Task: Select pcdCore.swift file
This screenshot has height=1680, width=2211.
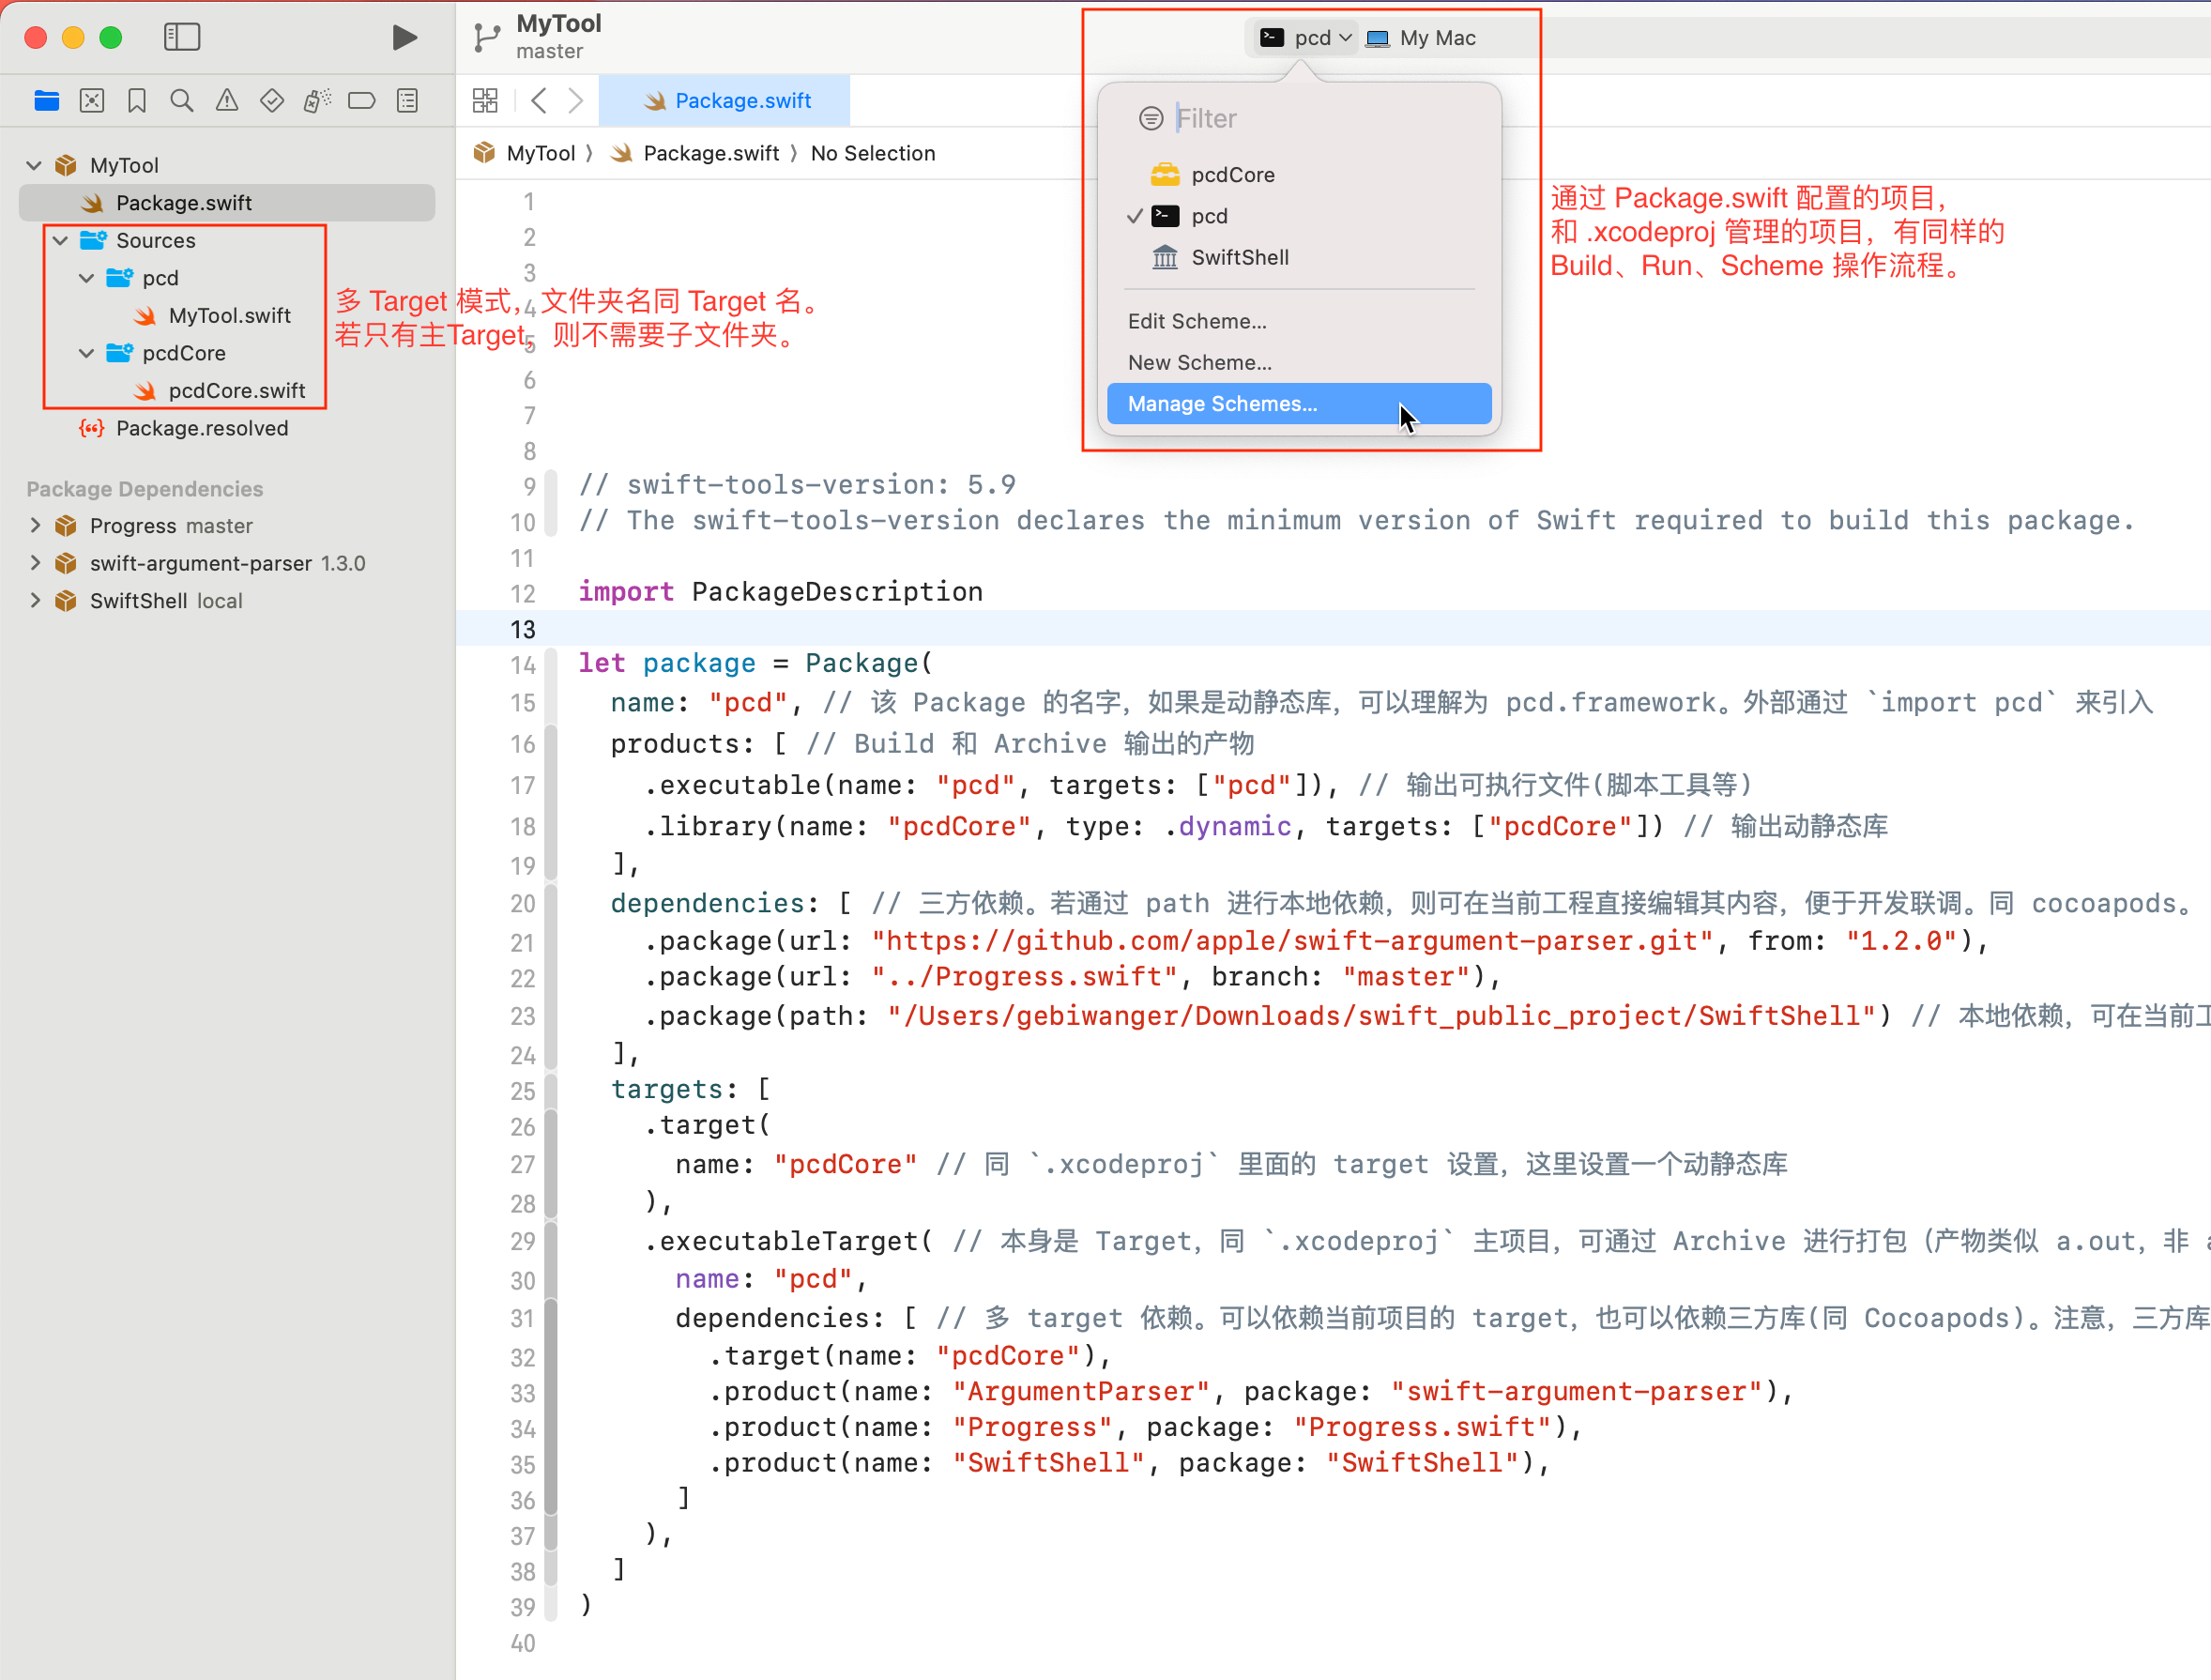Action: [236, 391]
